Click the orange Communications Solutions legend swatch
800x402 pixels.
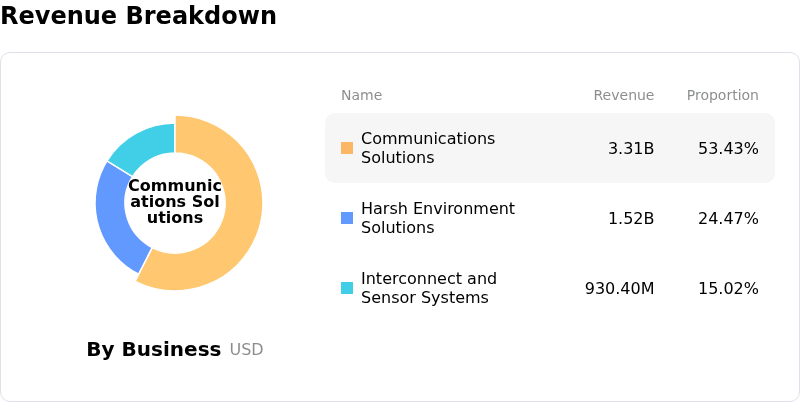[x=347, y=148]
